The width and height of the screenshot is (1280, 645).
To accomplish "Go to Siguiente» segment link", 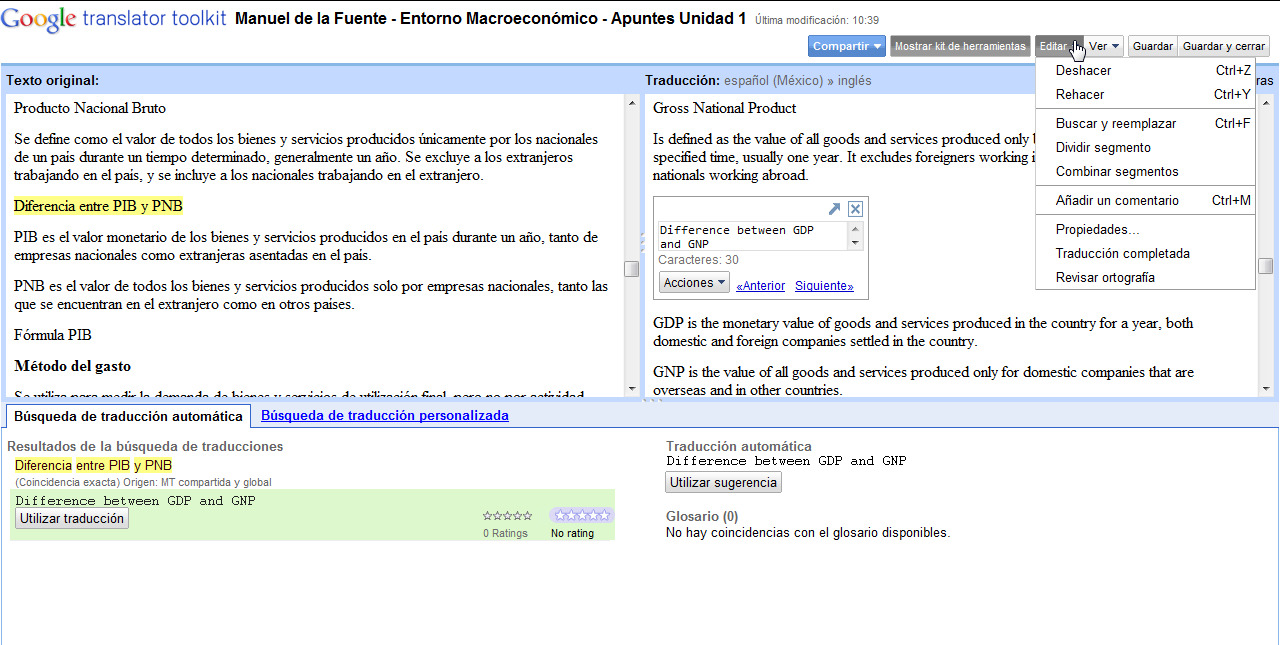I will coord(824,286).
